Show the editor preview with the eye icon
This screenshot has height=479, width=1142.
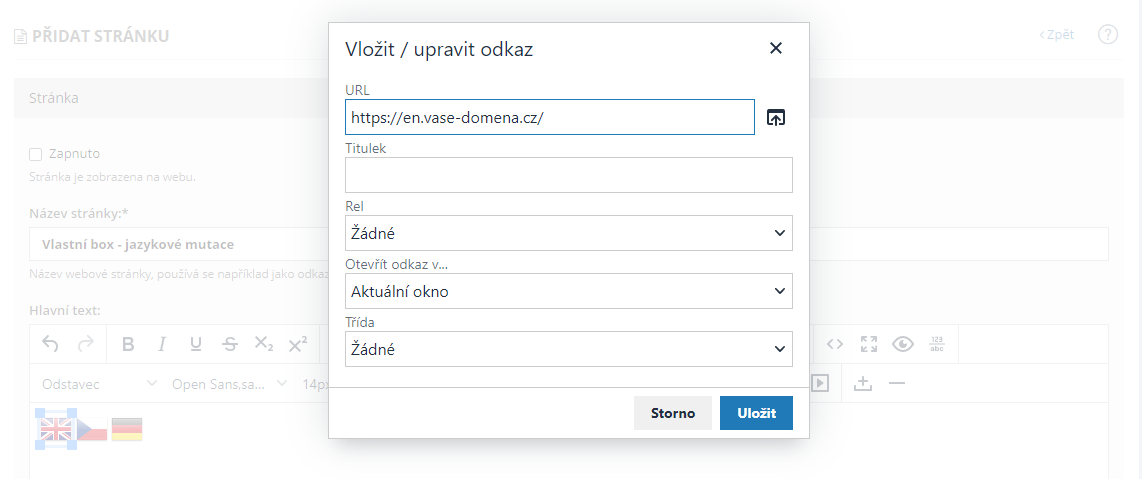point(903,344)
